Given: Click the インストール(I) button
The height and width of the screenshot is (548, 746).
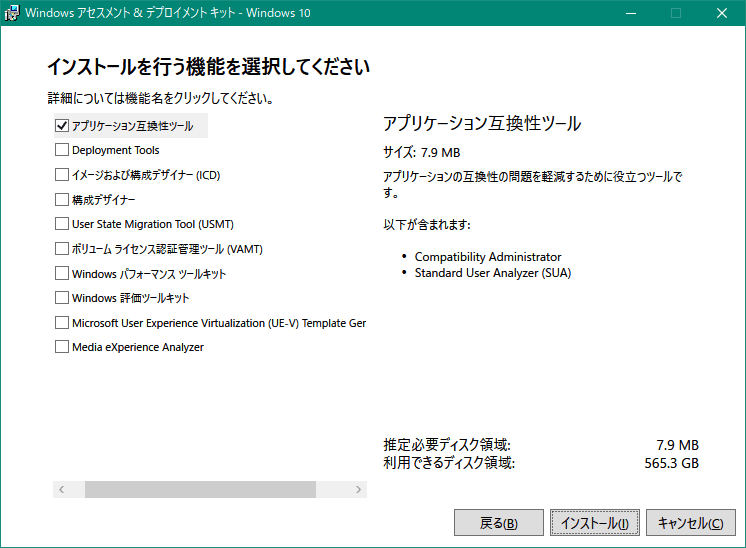Looking at the screenshot, I should point(595,523).
